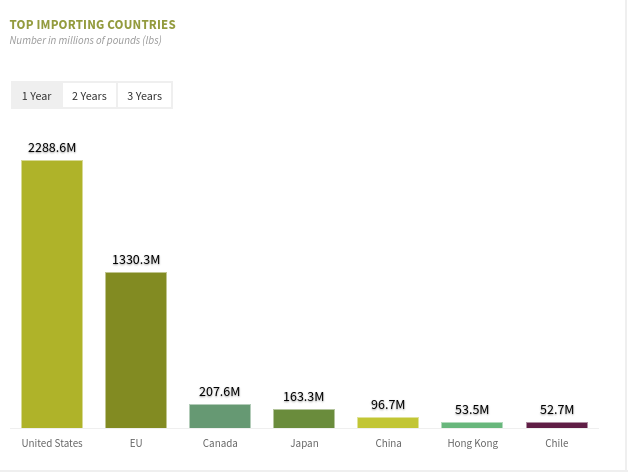Click the 96.7M data label
This screenshot has height=472, width=628.
coord(388,404)
